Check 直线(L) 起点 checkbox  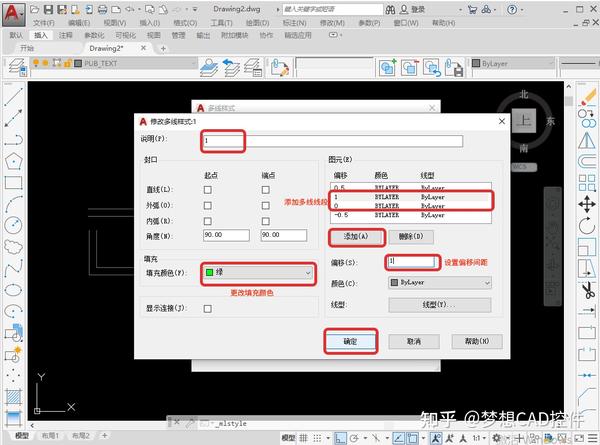[x=207, y=190]
